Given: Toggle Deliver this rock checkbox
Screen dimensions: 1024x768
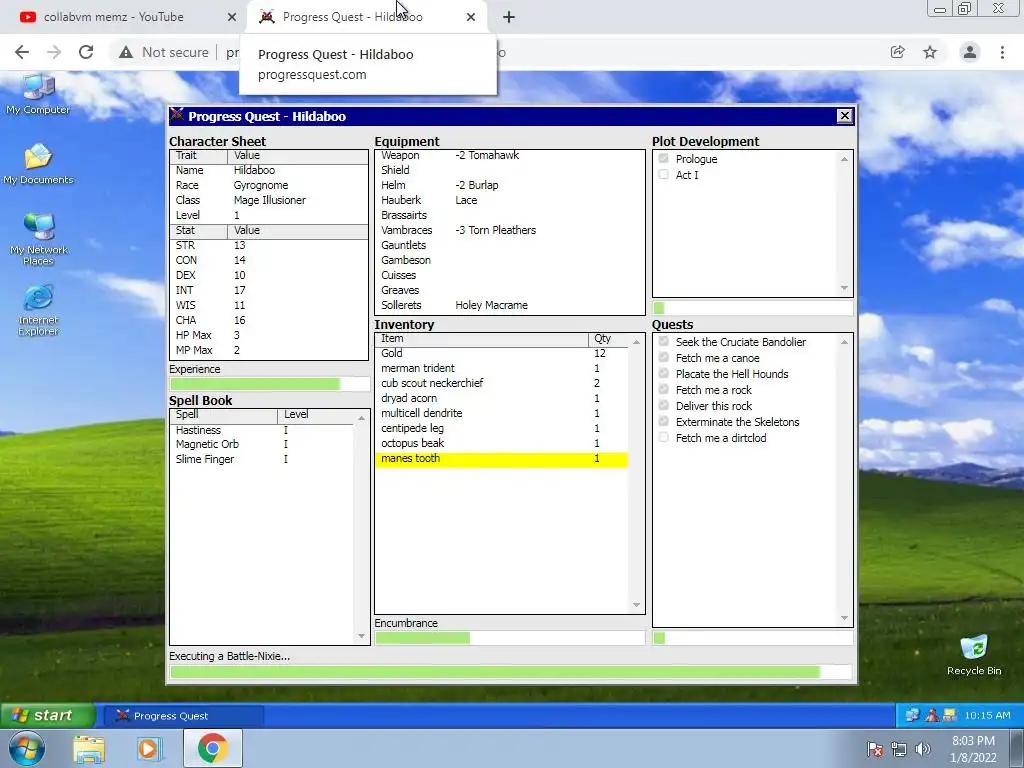Looking at the screenshot, I should [x=664, y=405].
